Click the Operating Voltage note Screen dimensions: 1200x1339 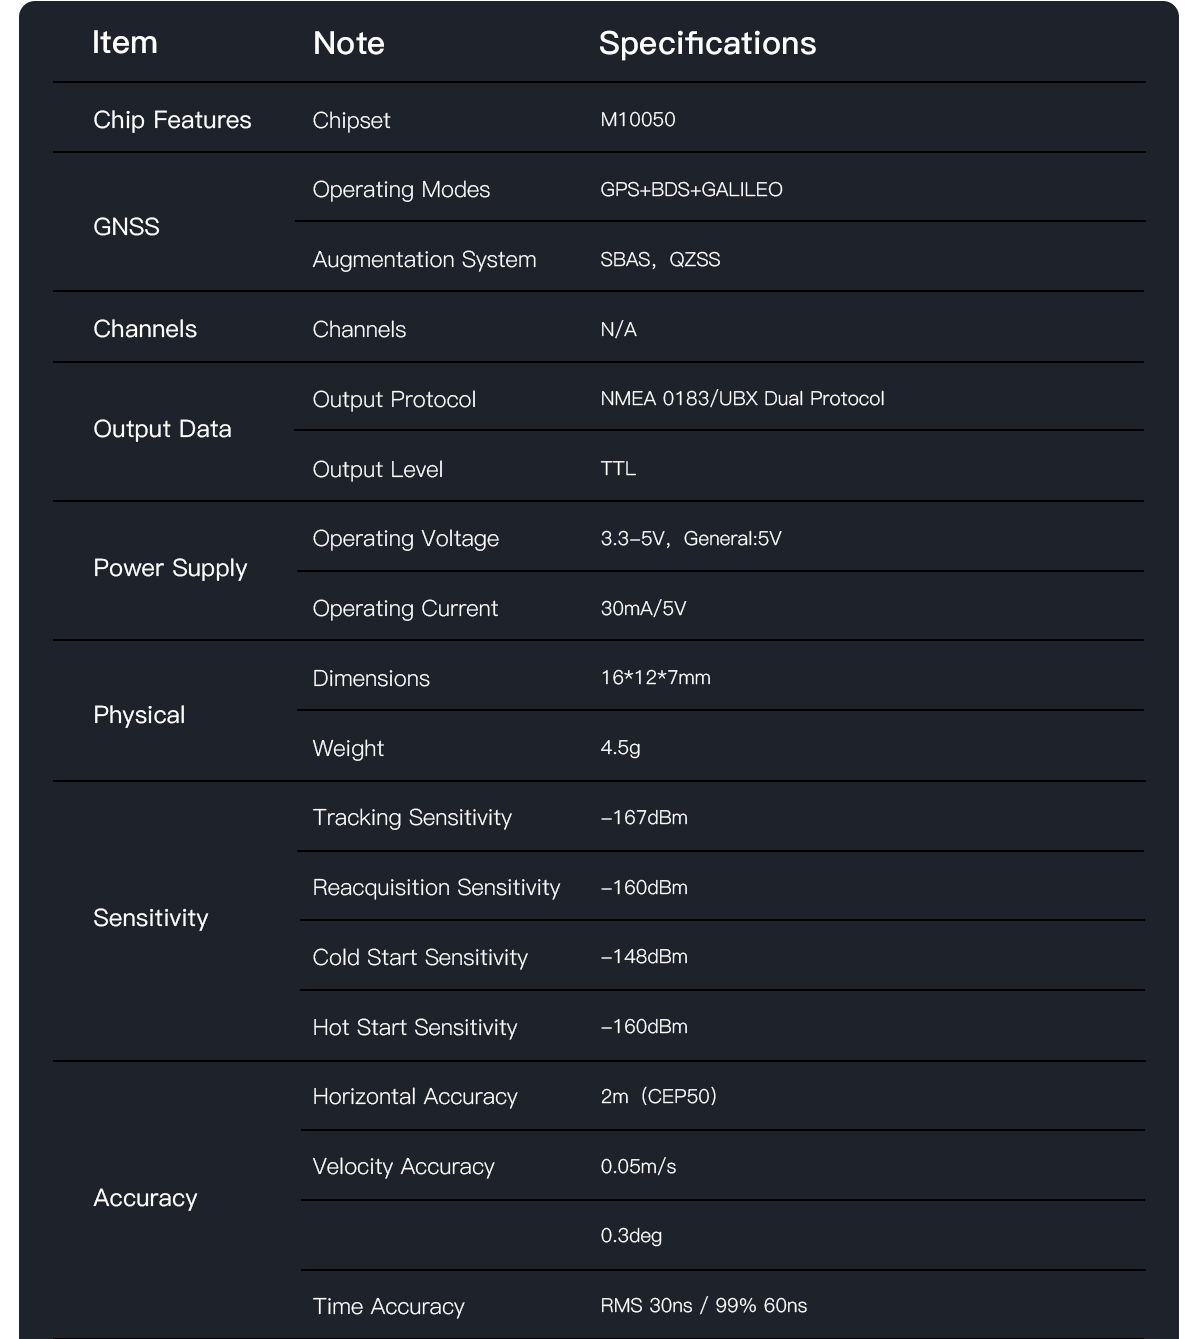click(x=405, y=539)
